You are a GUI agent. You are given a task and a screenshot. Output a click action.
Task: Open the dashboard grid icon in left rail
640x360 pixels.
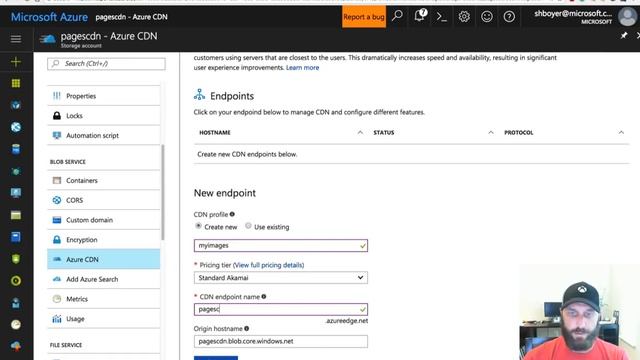[x=16, y=83]
